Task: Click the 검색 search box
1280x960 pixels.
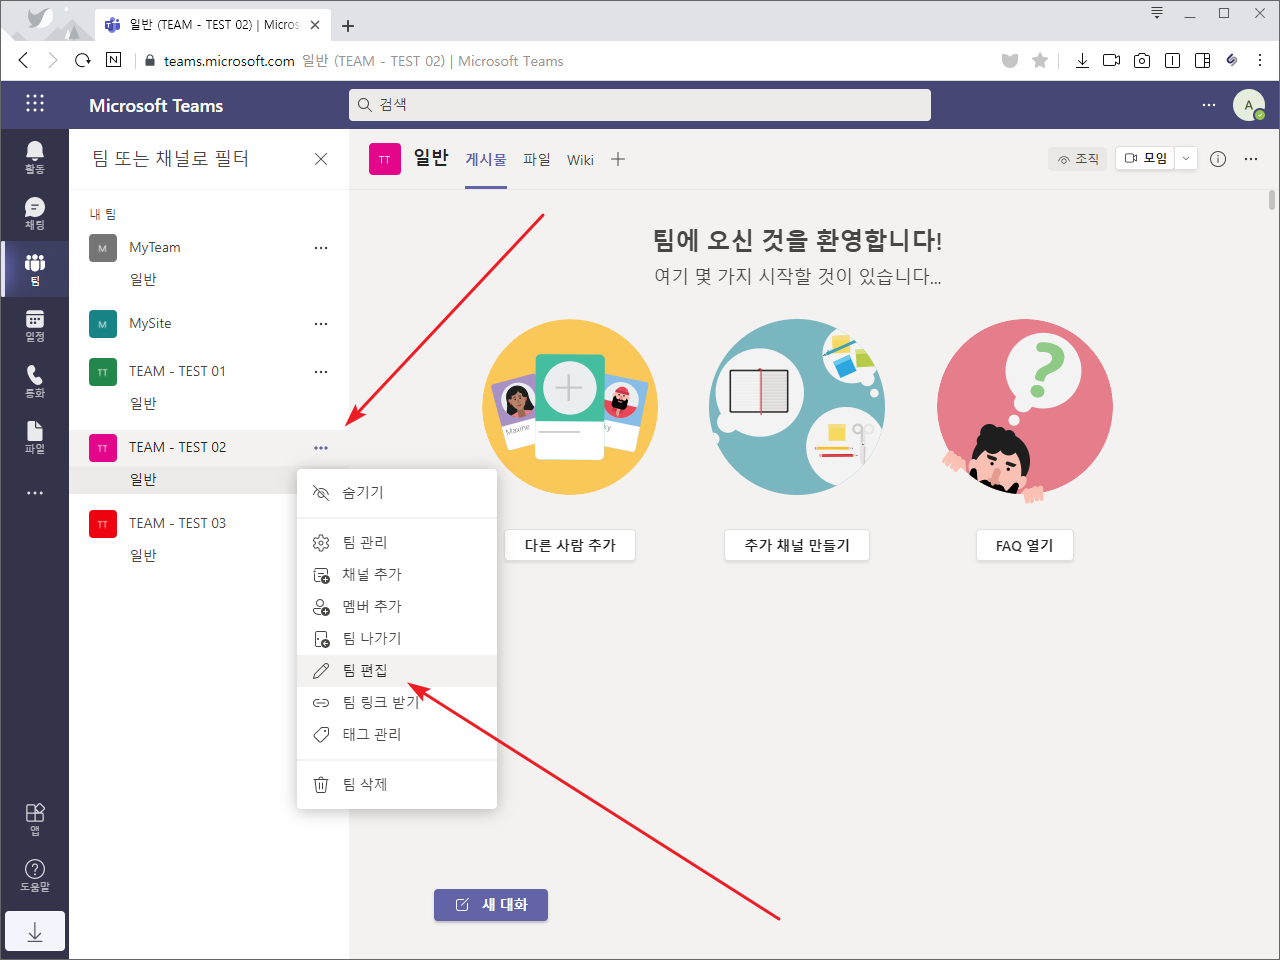Action: pos(640,105)
